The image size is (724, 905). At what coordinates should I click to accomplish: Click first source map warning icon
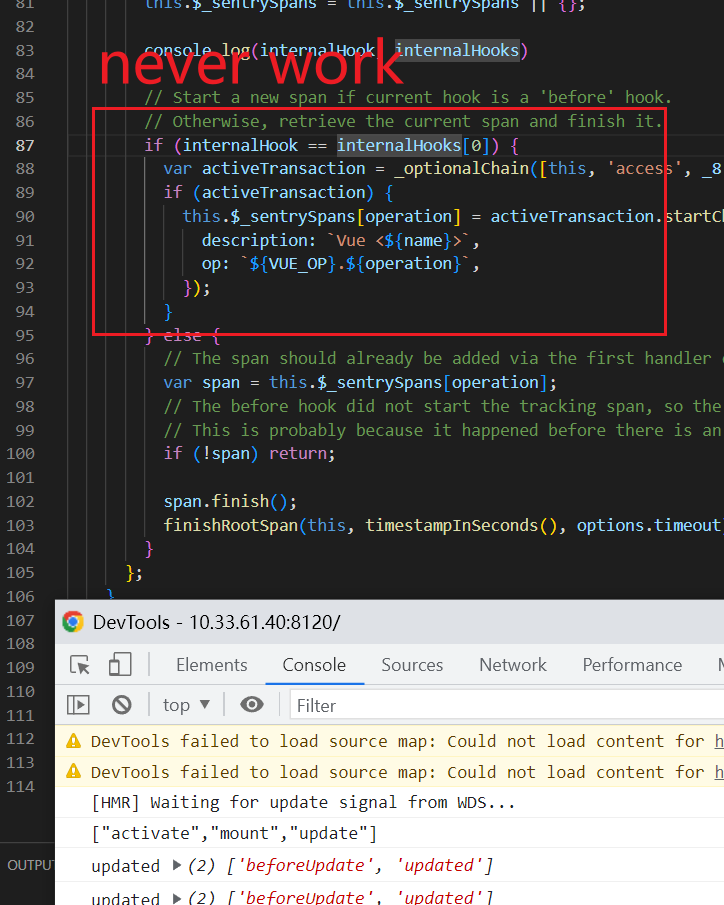point(73,741)
